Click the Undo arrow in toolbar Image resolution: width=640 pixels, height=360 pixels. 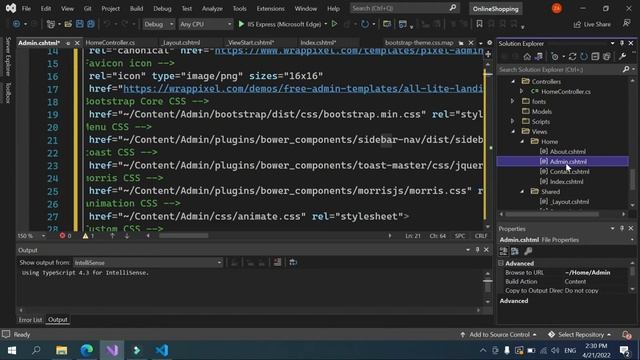107,24
